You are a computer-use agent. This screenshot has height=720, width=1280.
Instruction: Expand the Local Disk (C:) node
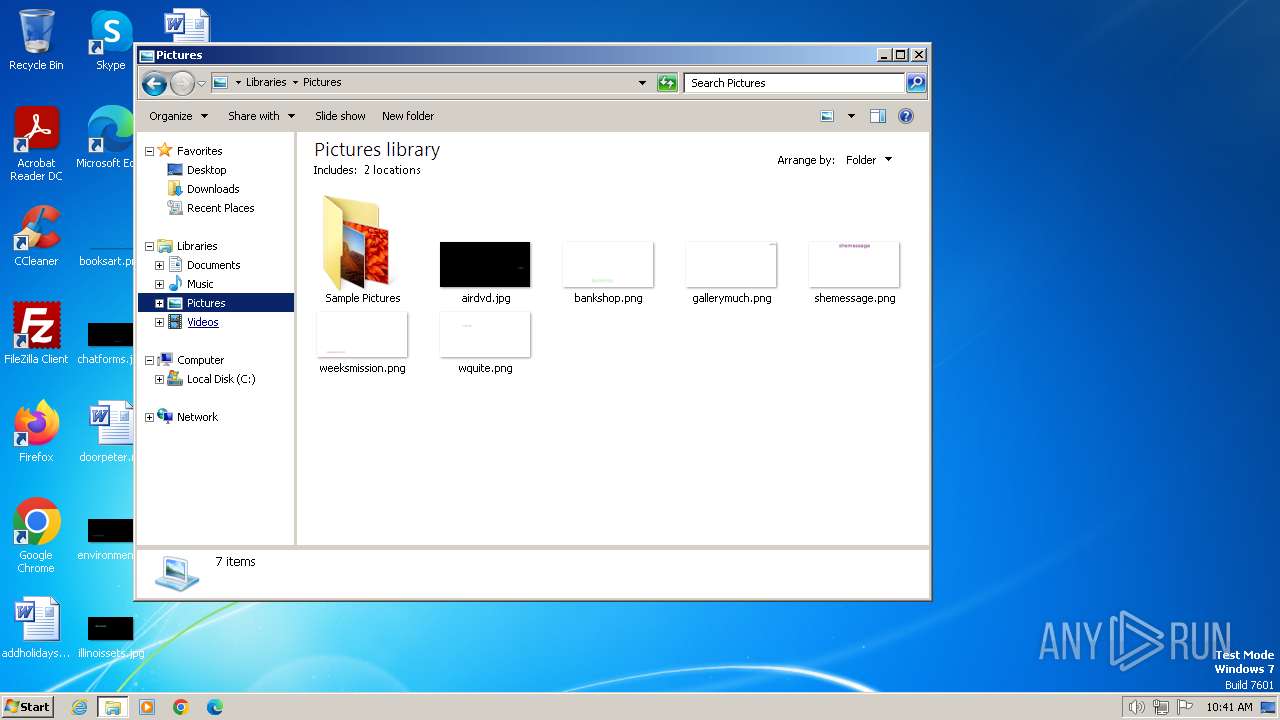[159, 379]
